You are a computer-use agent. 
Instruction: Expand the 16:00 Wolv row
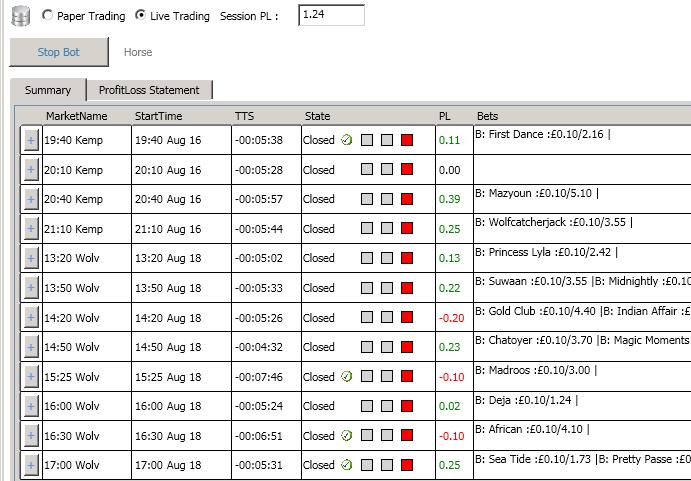(x=31, y=406)
